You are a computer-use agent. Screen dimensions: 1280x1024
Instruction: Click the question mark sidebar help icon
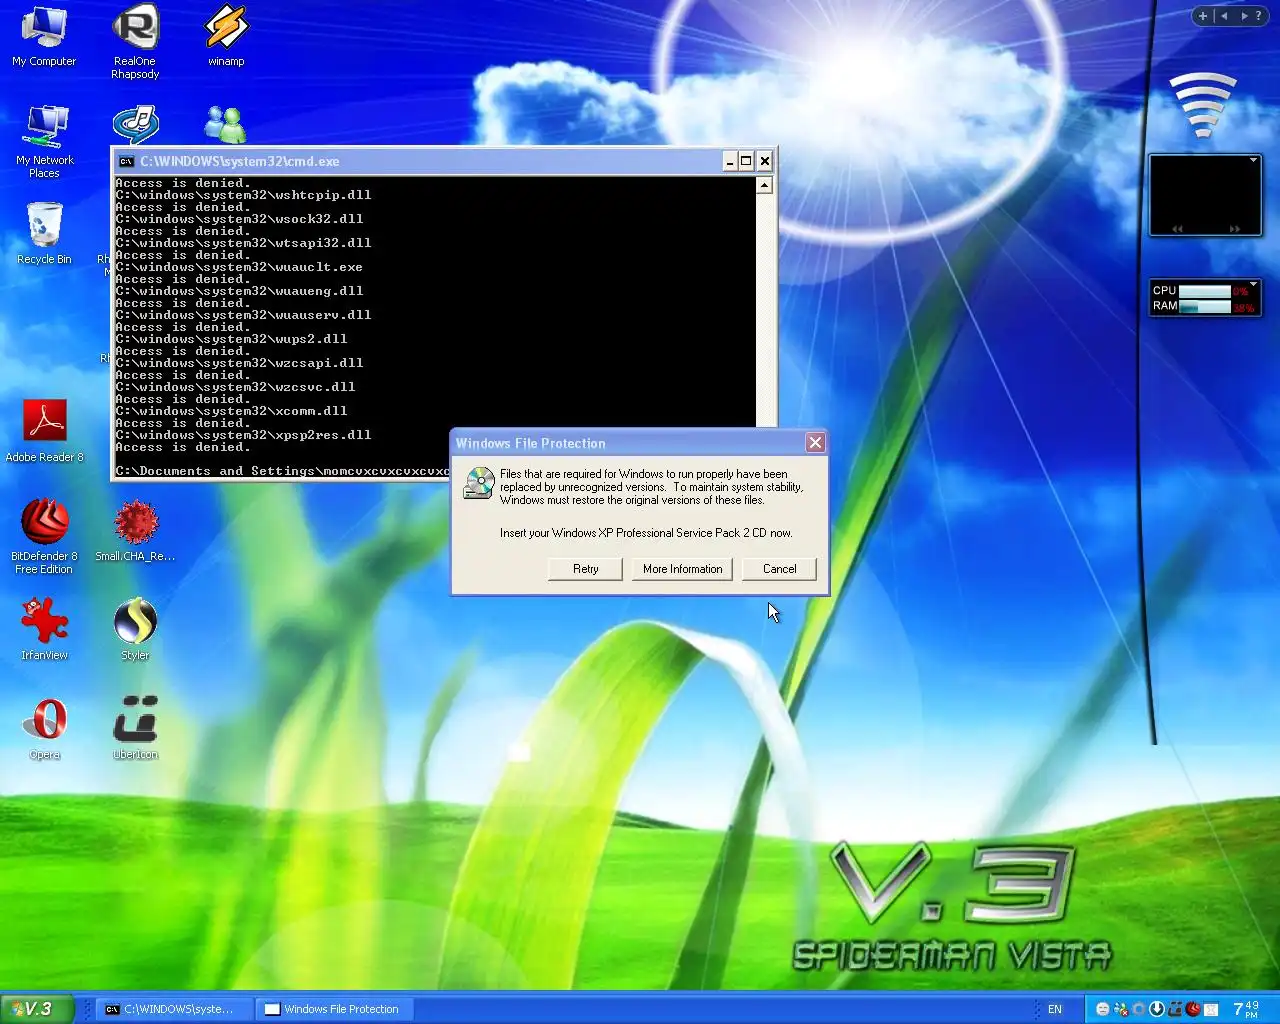(1259, 16)
